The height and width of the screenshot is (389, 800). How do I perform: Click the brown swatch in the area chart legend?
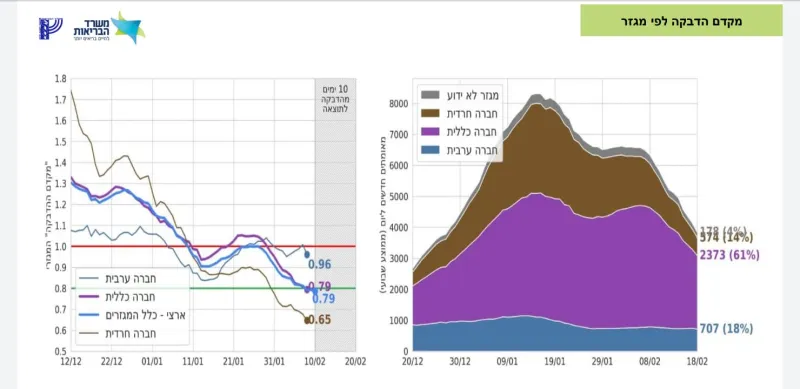(x=430, y=113)
